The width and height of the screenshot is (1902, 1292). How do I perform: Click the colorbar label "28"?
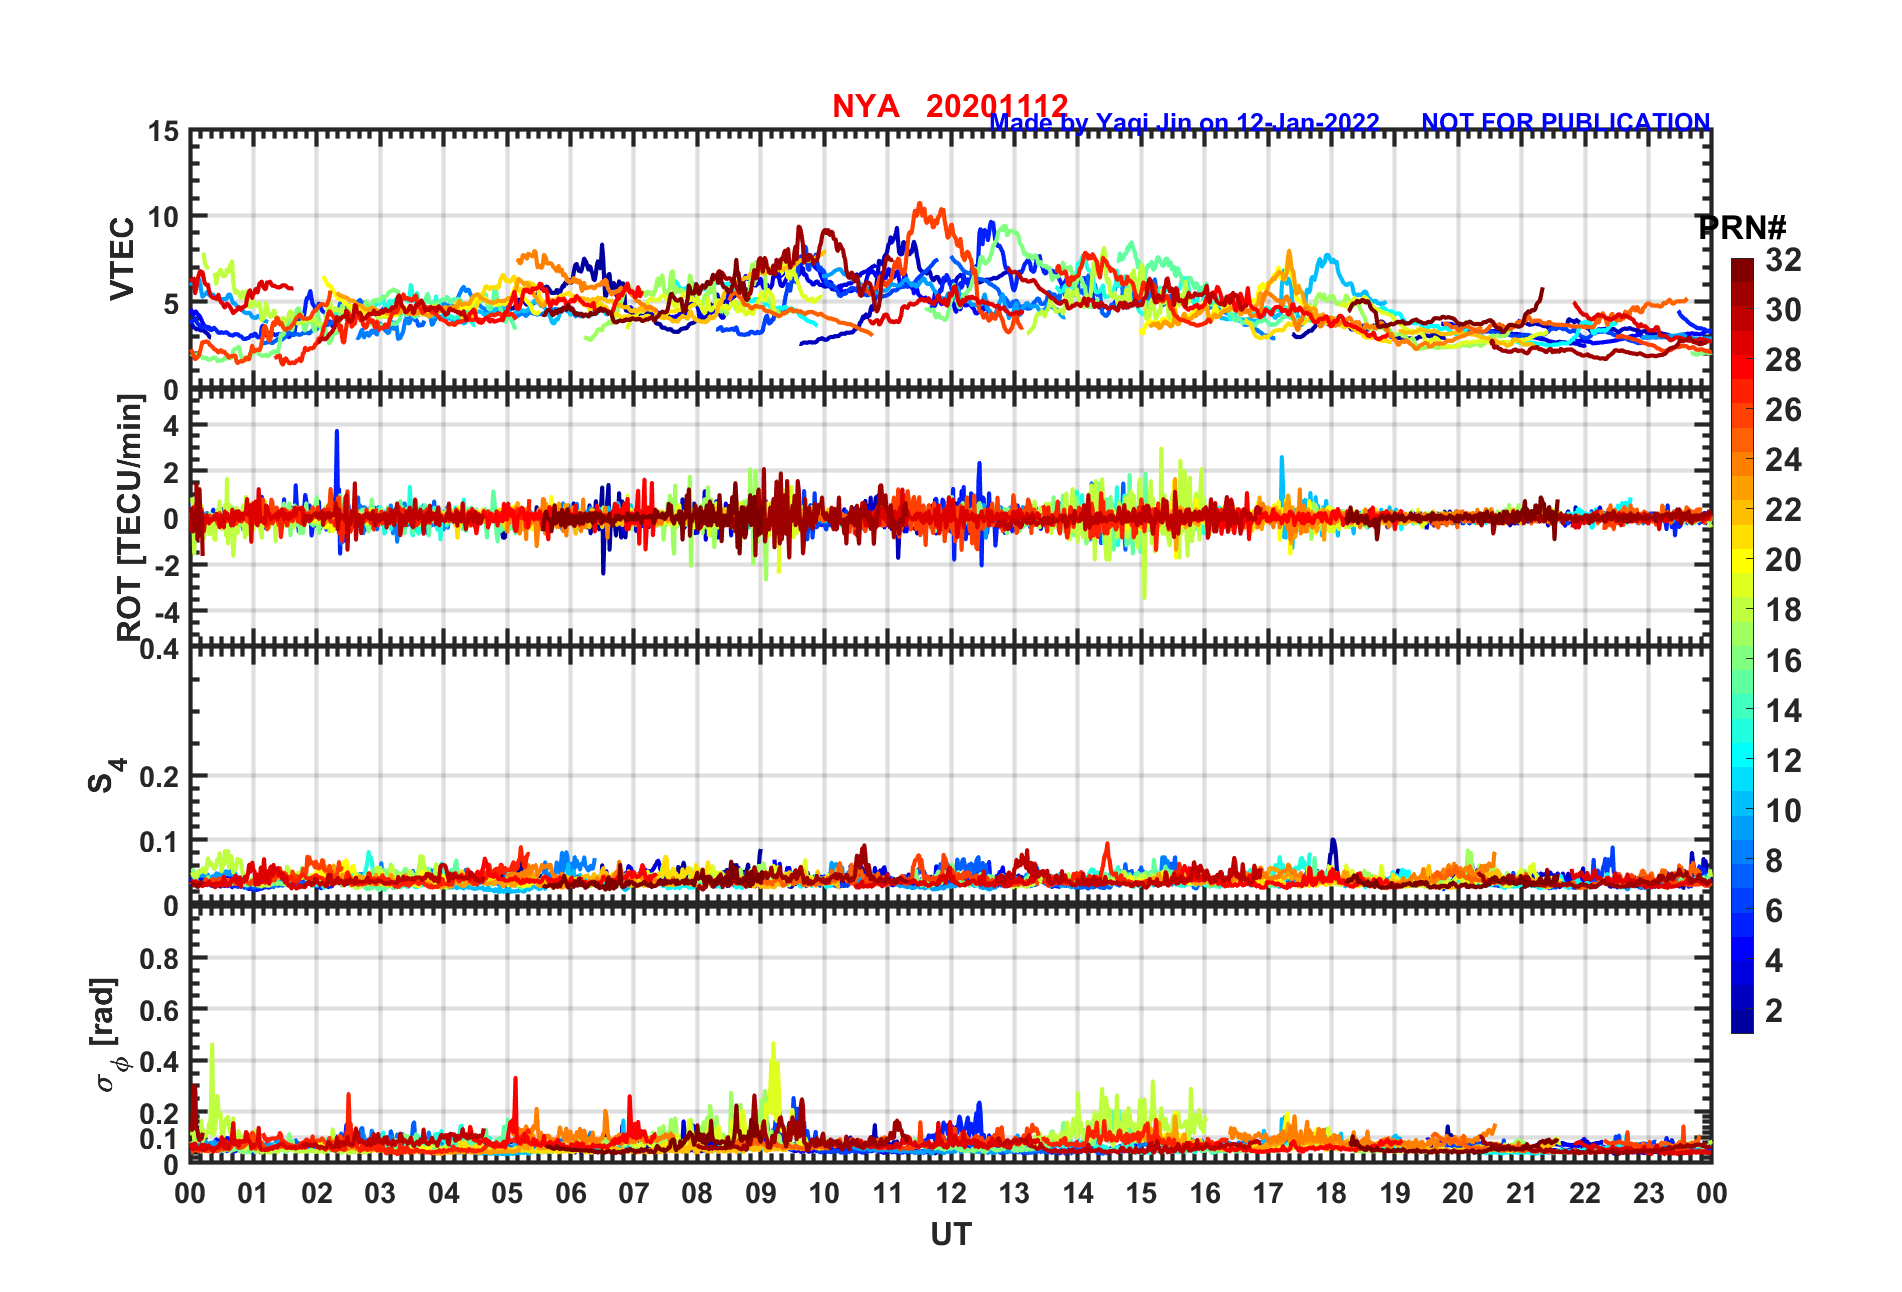1783,360
